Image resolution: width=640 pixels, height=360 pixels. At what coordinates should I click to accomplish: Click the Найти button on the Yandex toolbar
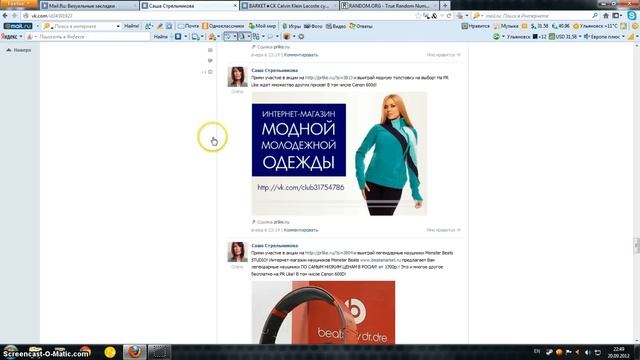coord(160,36)
